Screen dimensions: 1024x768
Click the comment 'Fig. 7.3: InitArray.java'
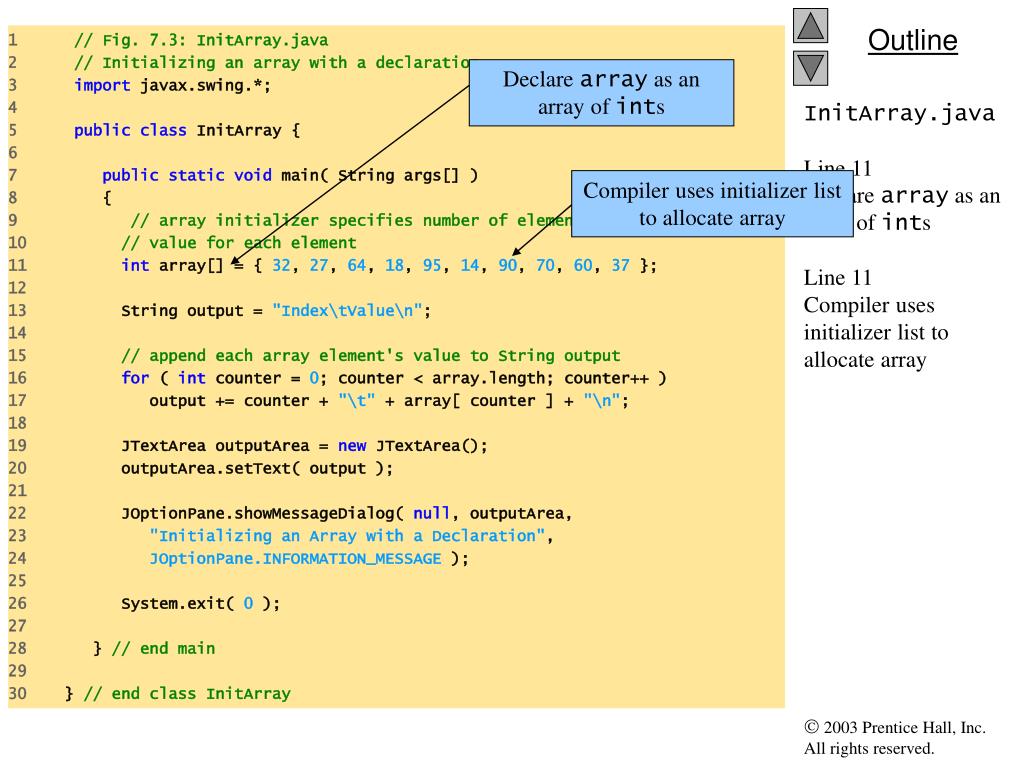click(x=201, y=40)
